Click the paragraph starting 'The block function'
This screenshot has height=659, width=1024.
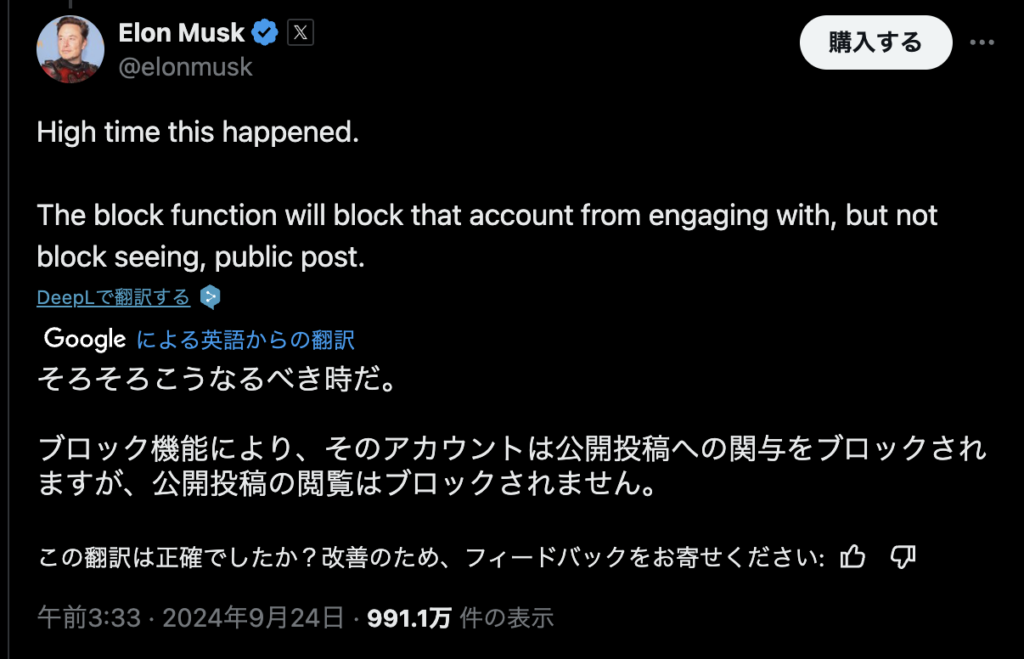(487, 236)
